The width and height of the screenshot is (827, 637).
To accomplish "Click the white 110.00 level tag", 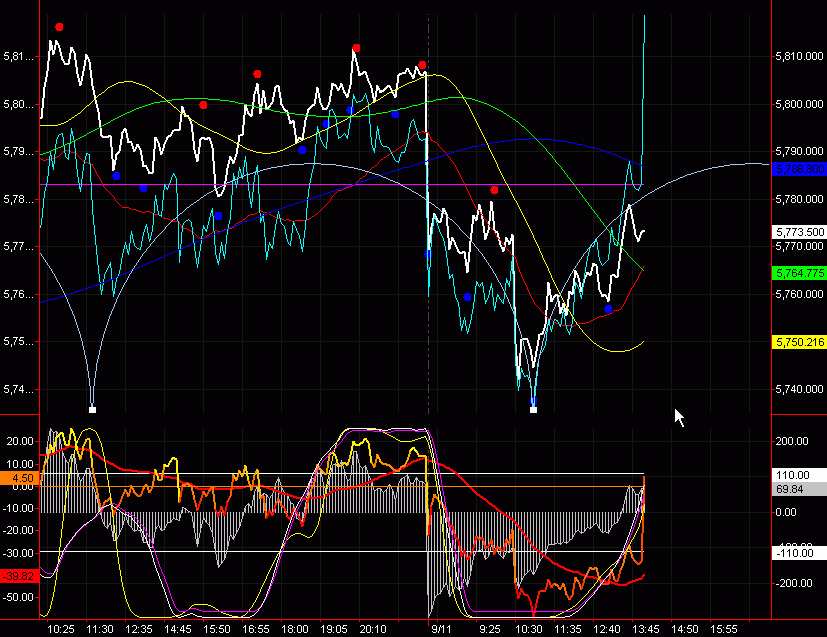I will (799, 475).
